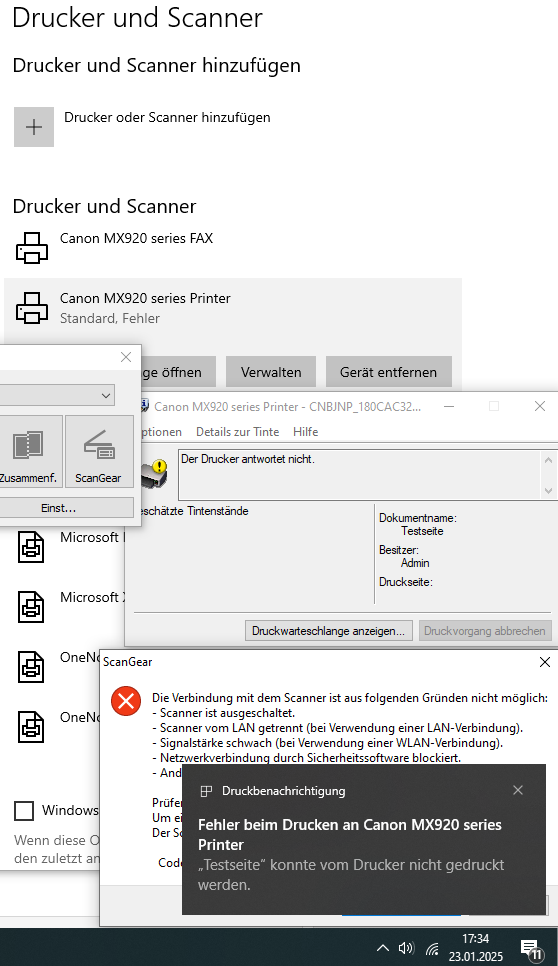Click 'Scanner ist ausgeschaltet.' line

[224, 713]
